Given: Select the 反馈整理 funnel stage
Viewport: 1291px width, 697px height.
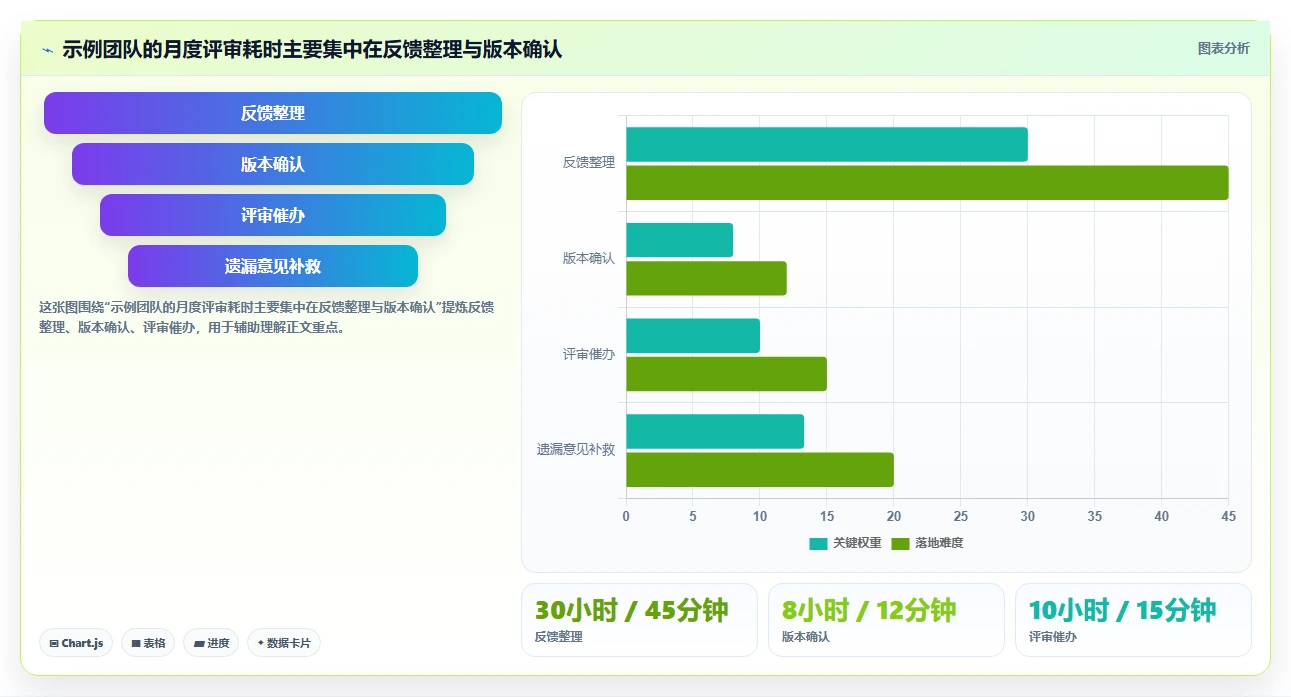Looking at the screenshot, I should click(x=273, y=113).
